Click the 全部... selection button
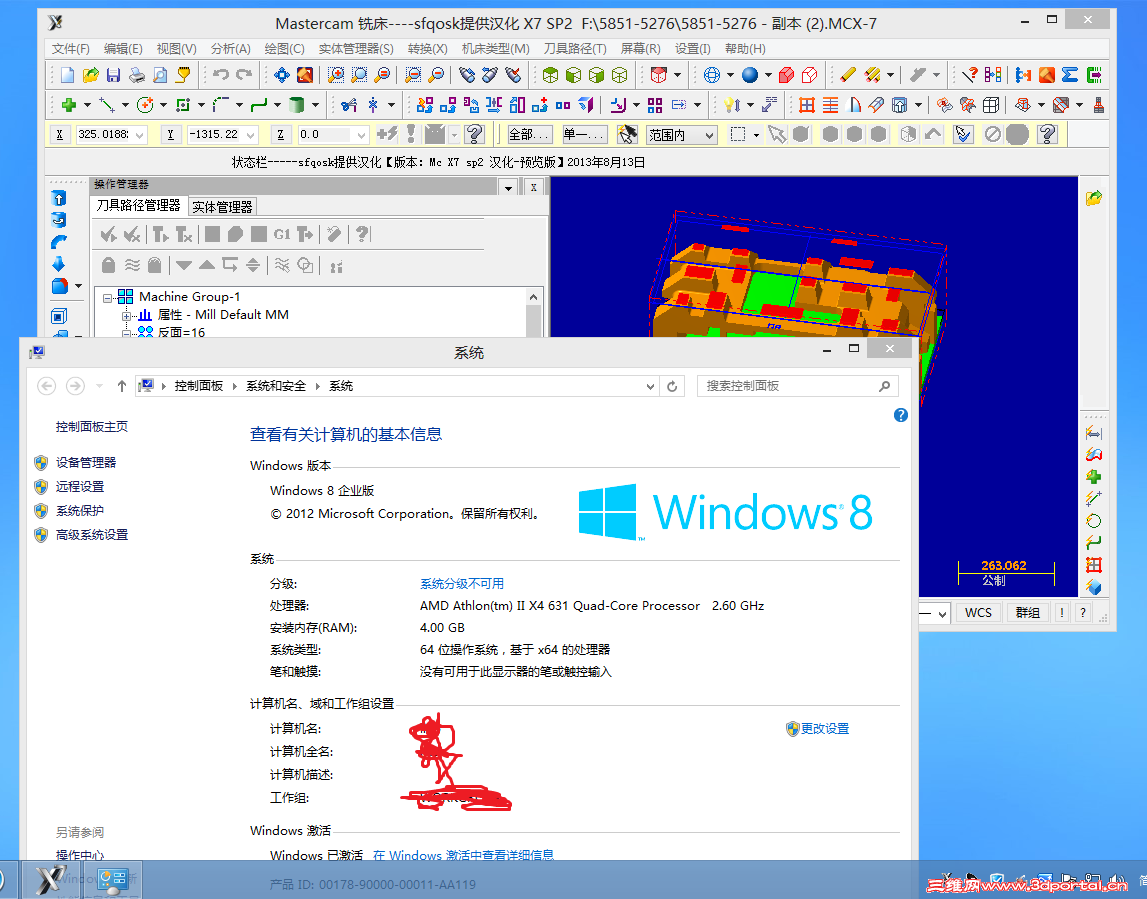The height and width of the screenshot is (899, 1147). click(x=529, y=135)
